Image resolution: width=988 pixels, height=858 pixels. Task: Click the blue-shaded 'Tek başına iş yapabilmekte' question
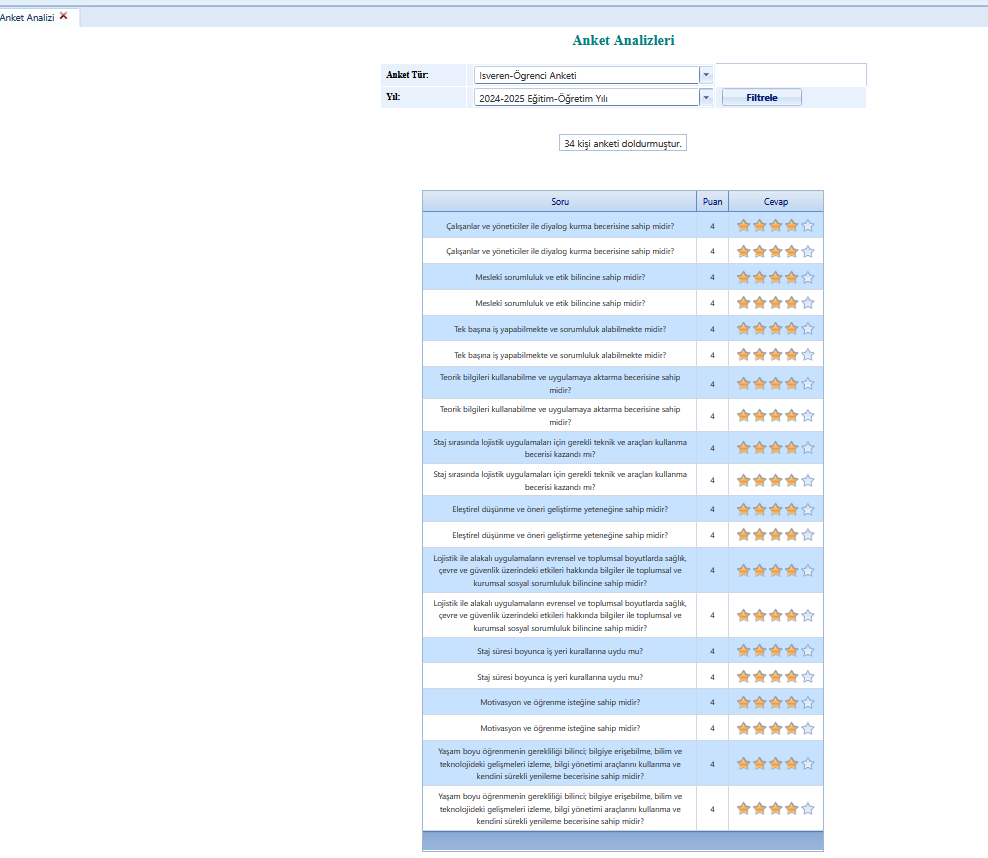pos(560,329)
